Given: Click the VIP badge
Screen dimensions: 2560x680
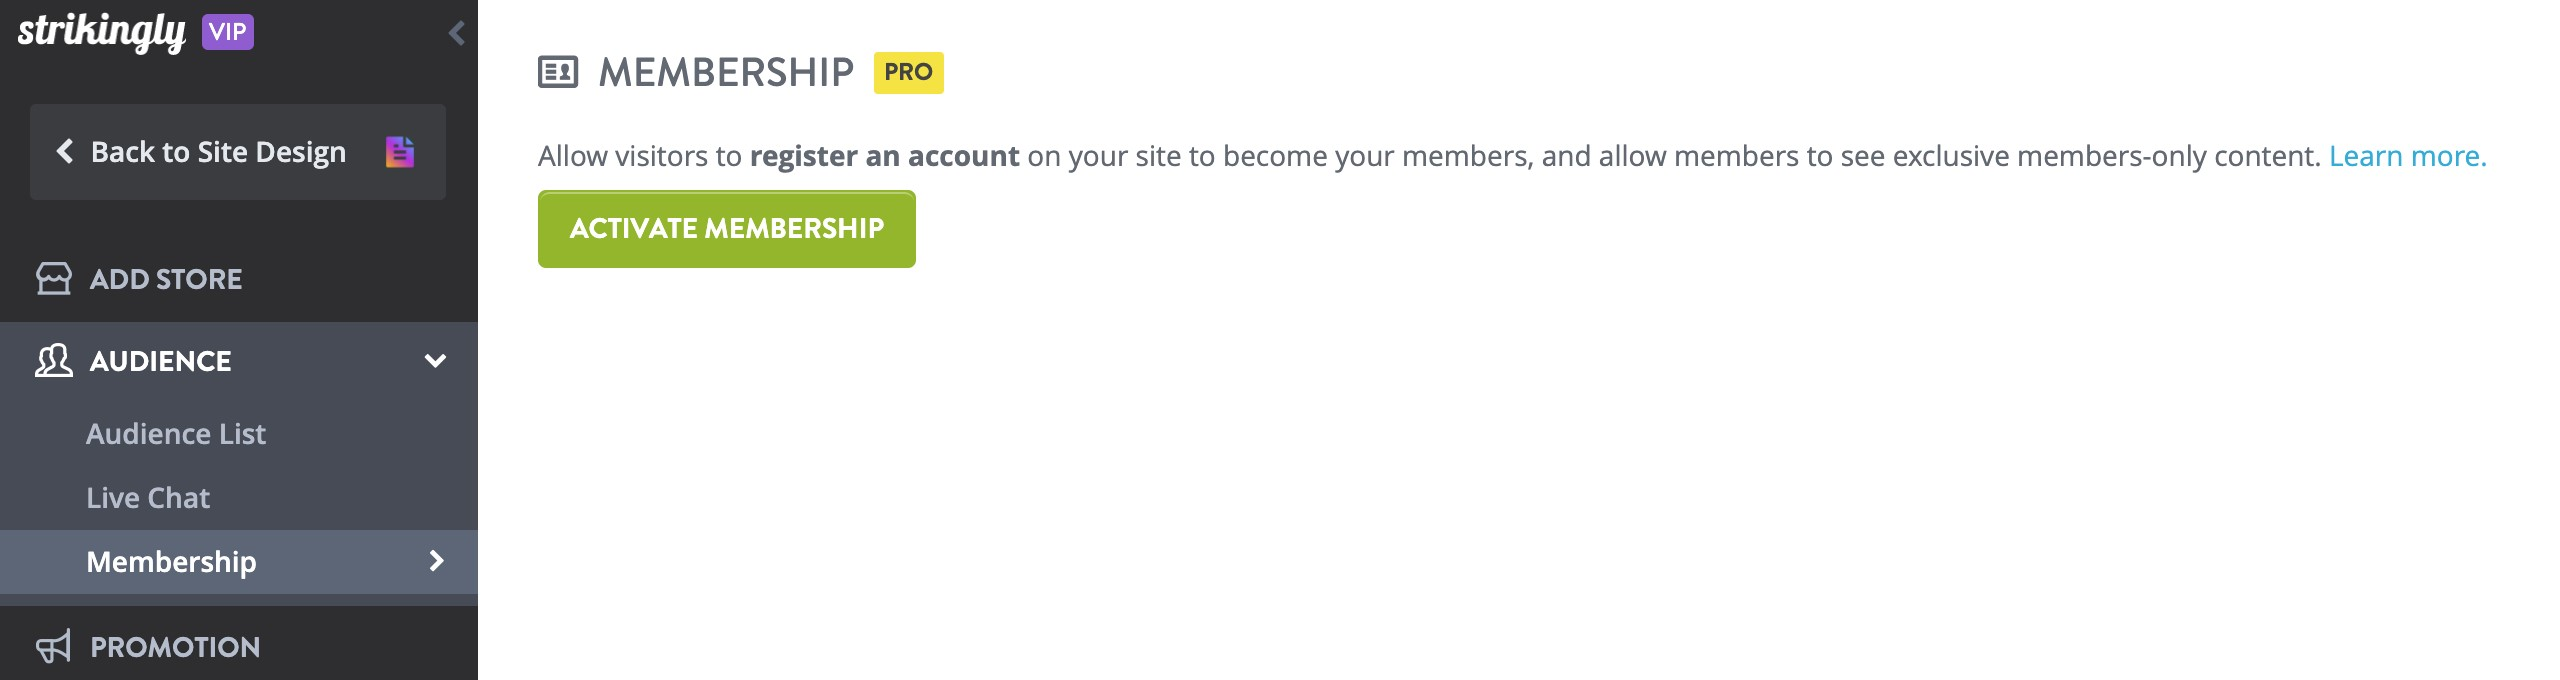Looking at the screenshot, I should 228,31.
